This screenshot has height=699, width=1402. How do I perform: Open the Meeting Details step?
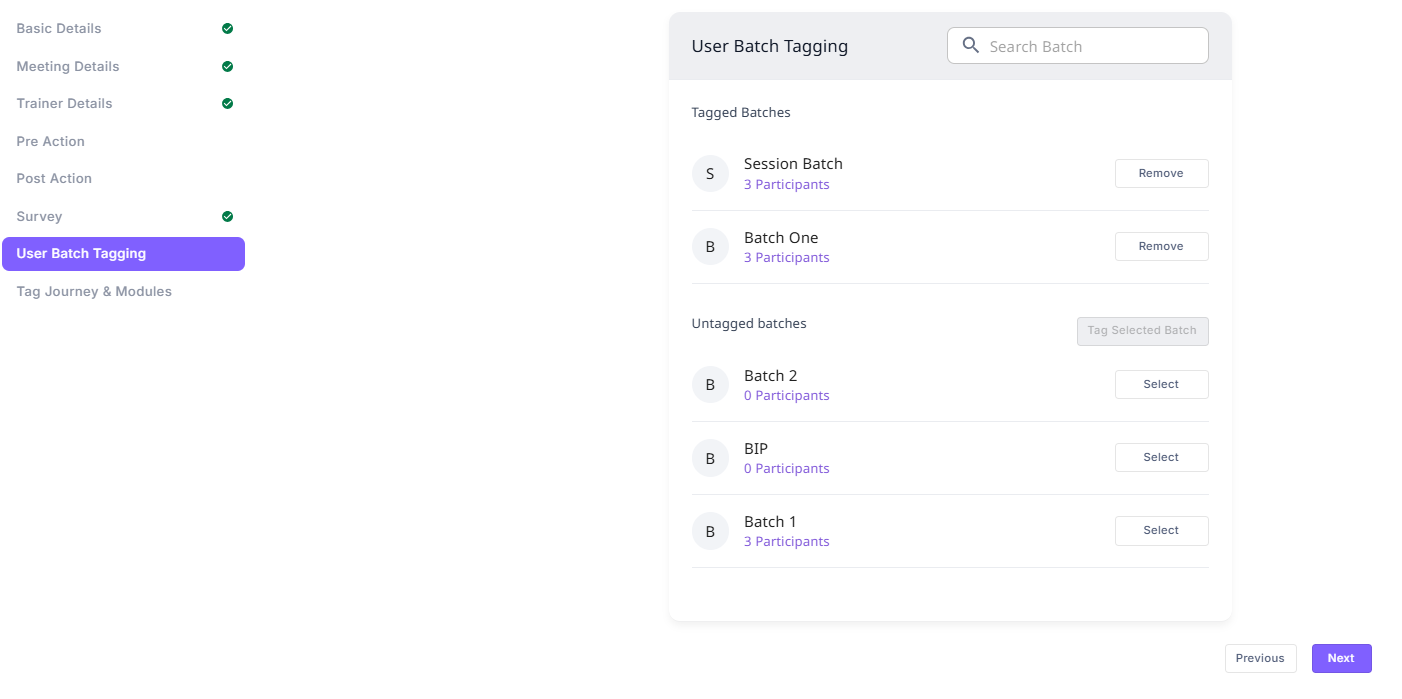tap(68, 66)
